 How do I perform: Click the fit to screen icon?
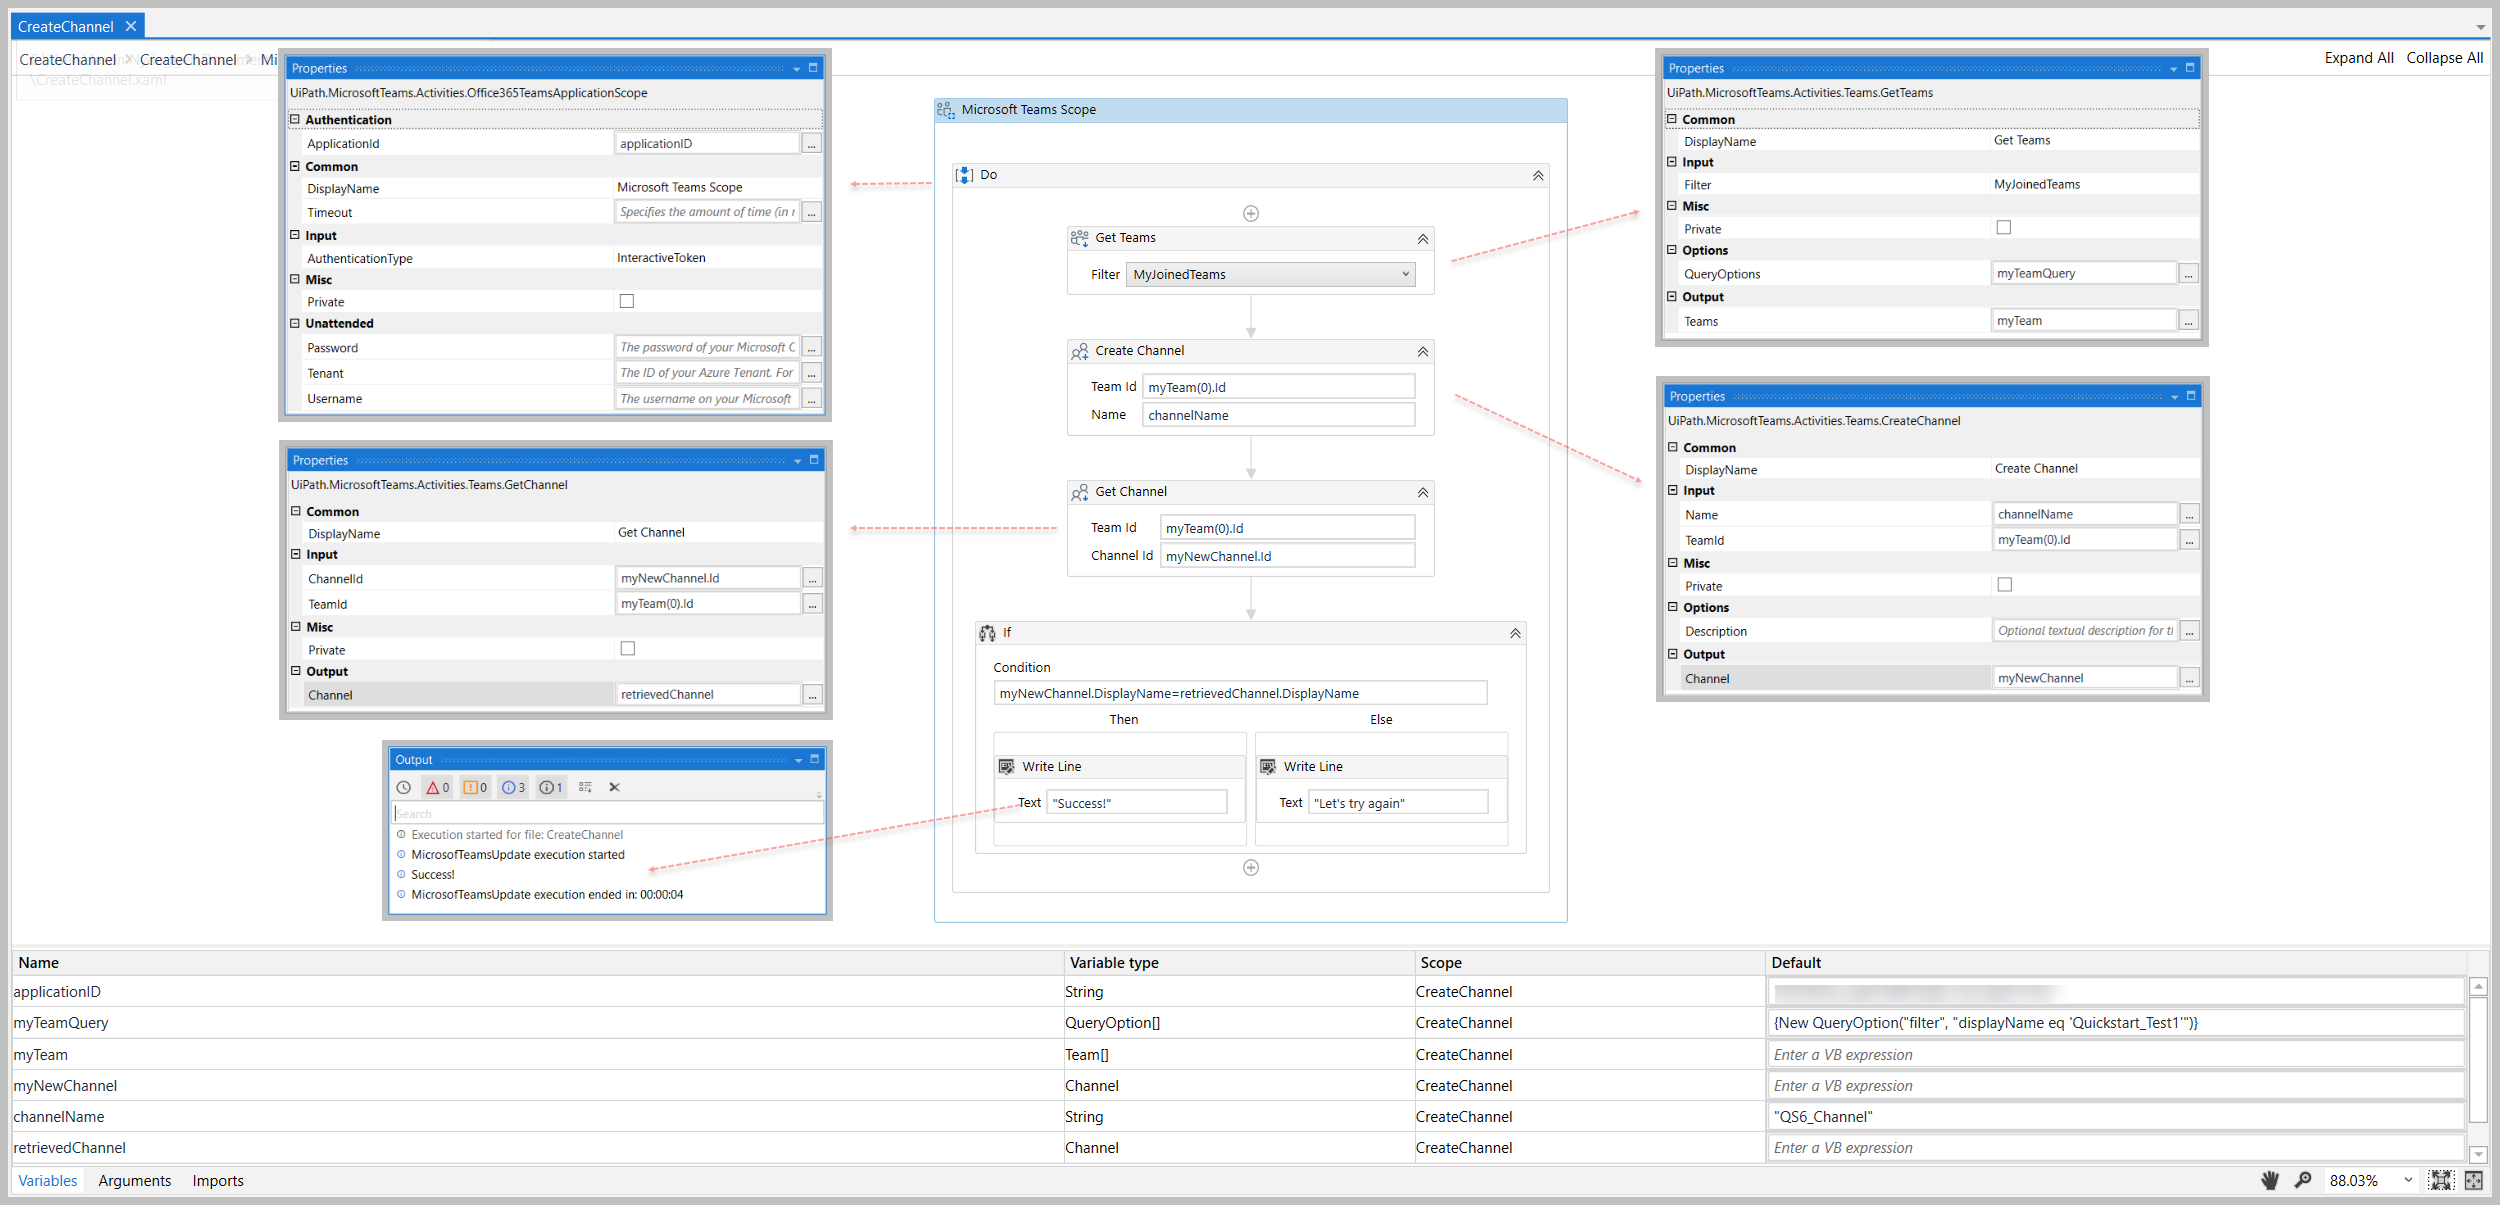point(2442,1180)
